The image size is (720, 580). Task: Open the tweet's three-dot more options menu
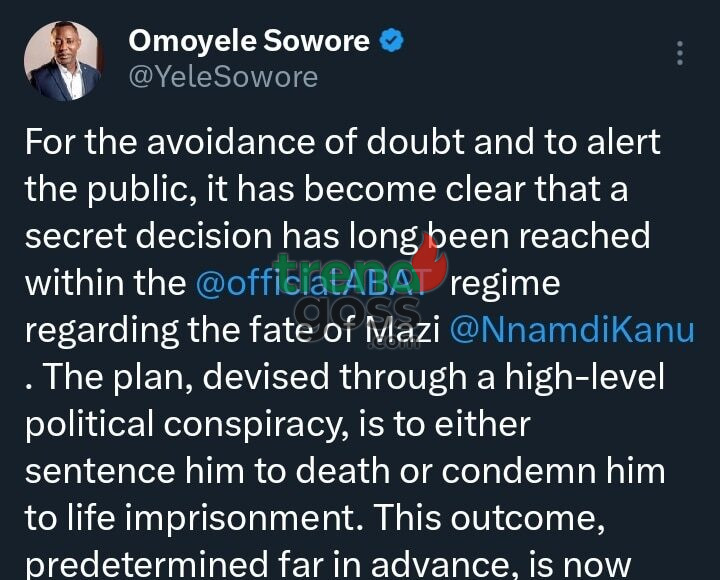(x=680, y=54)
